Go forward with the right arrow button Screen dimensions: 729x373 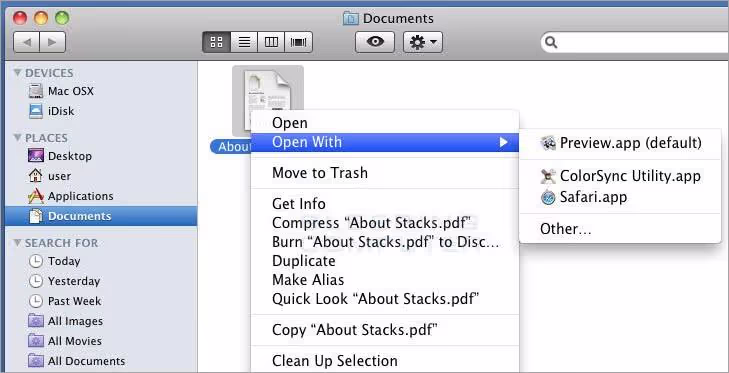(x=53, y=42)
